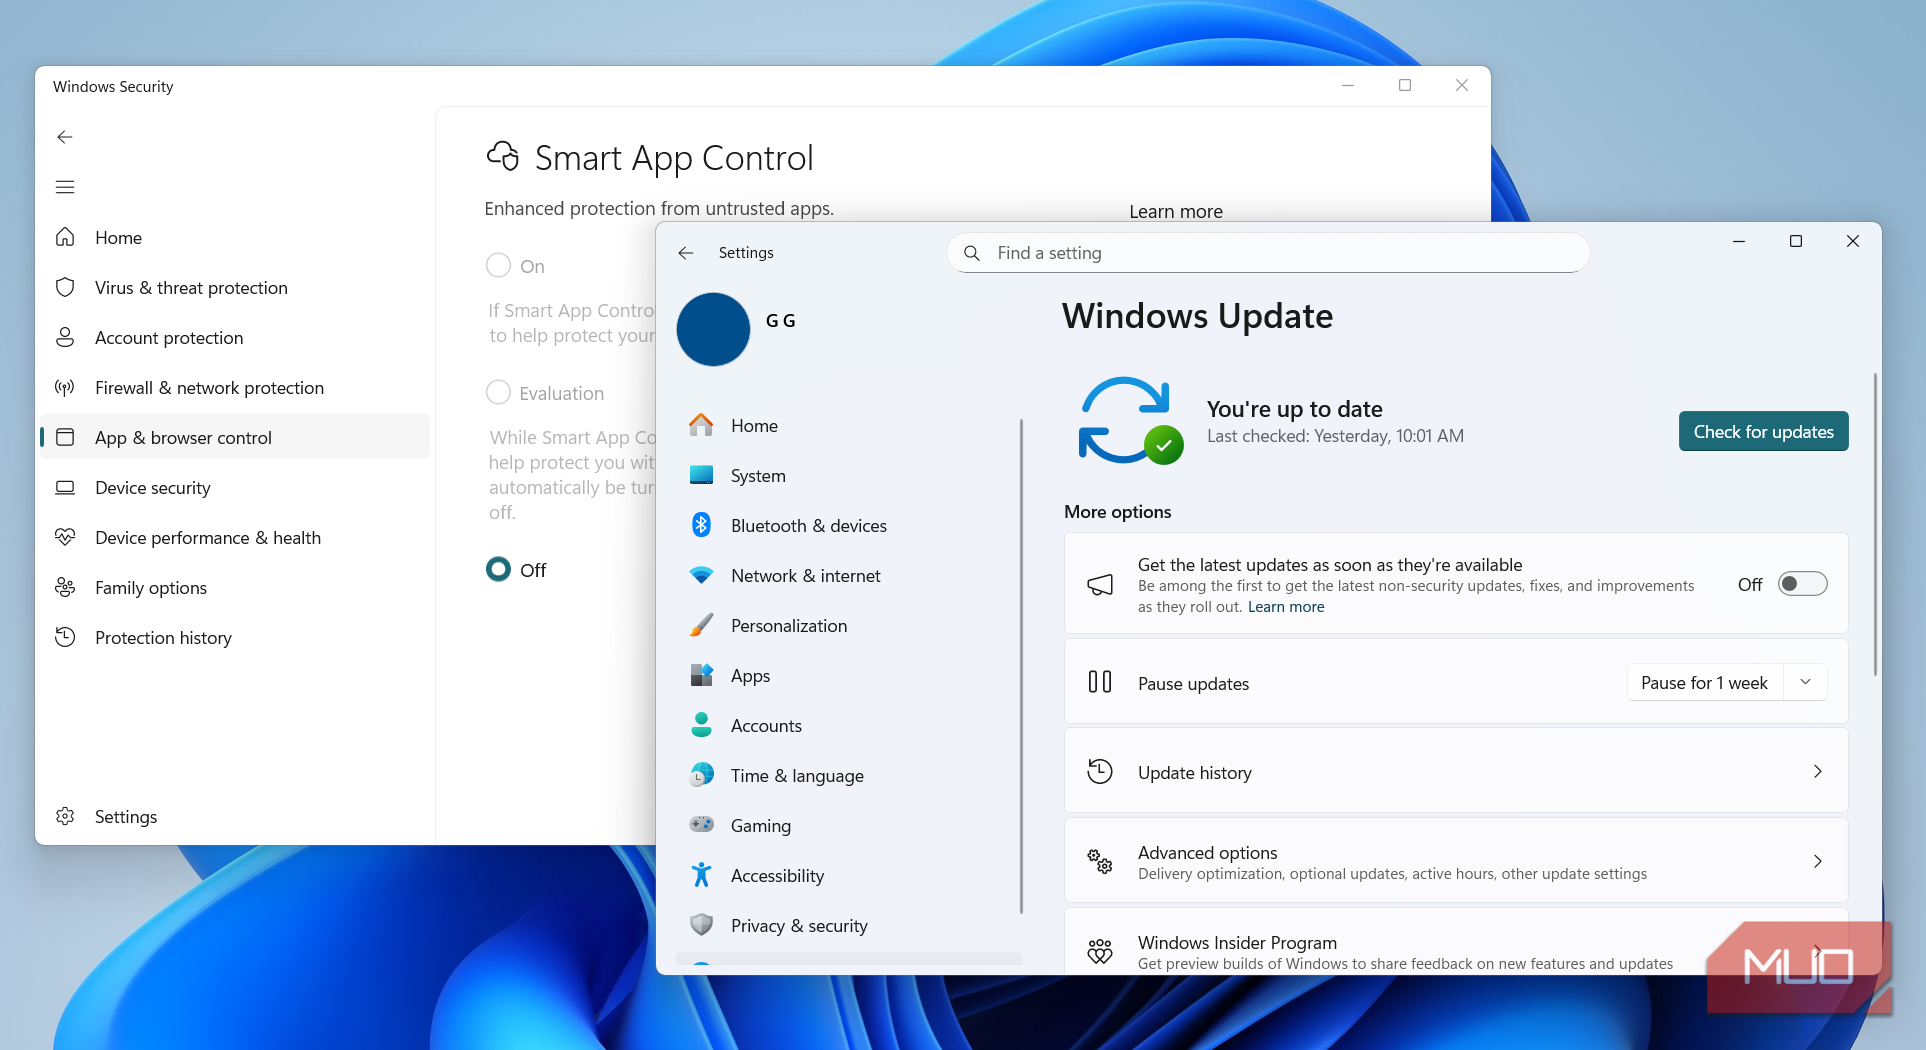Image resolution: width=1926 pixels, height=1050 pixels.
Task: Click the Gaming controller icon
Action: (701, 825)
